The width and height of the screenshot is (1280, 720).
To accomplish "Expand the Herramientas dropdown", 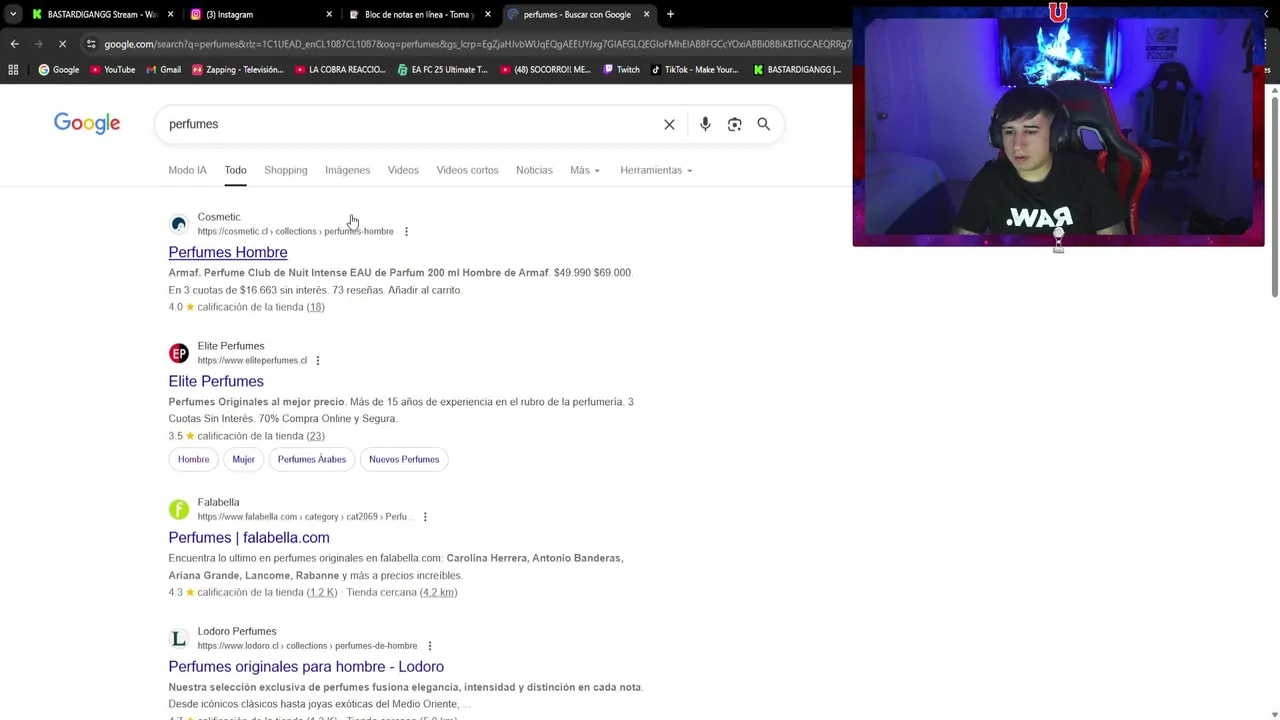I will click(x=656, y=170).
